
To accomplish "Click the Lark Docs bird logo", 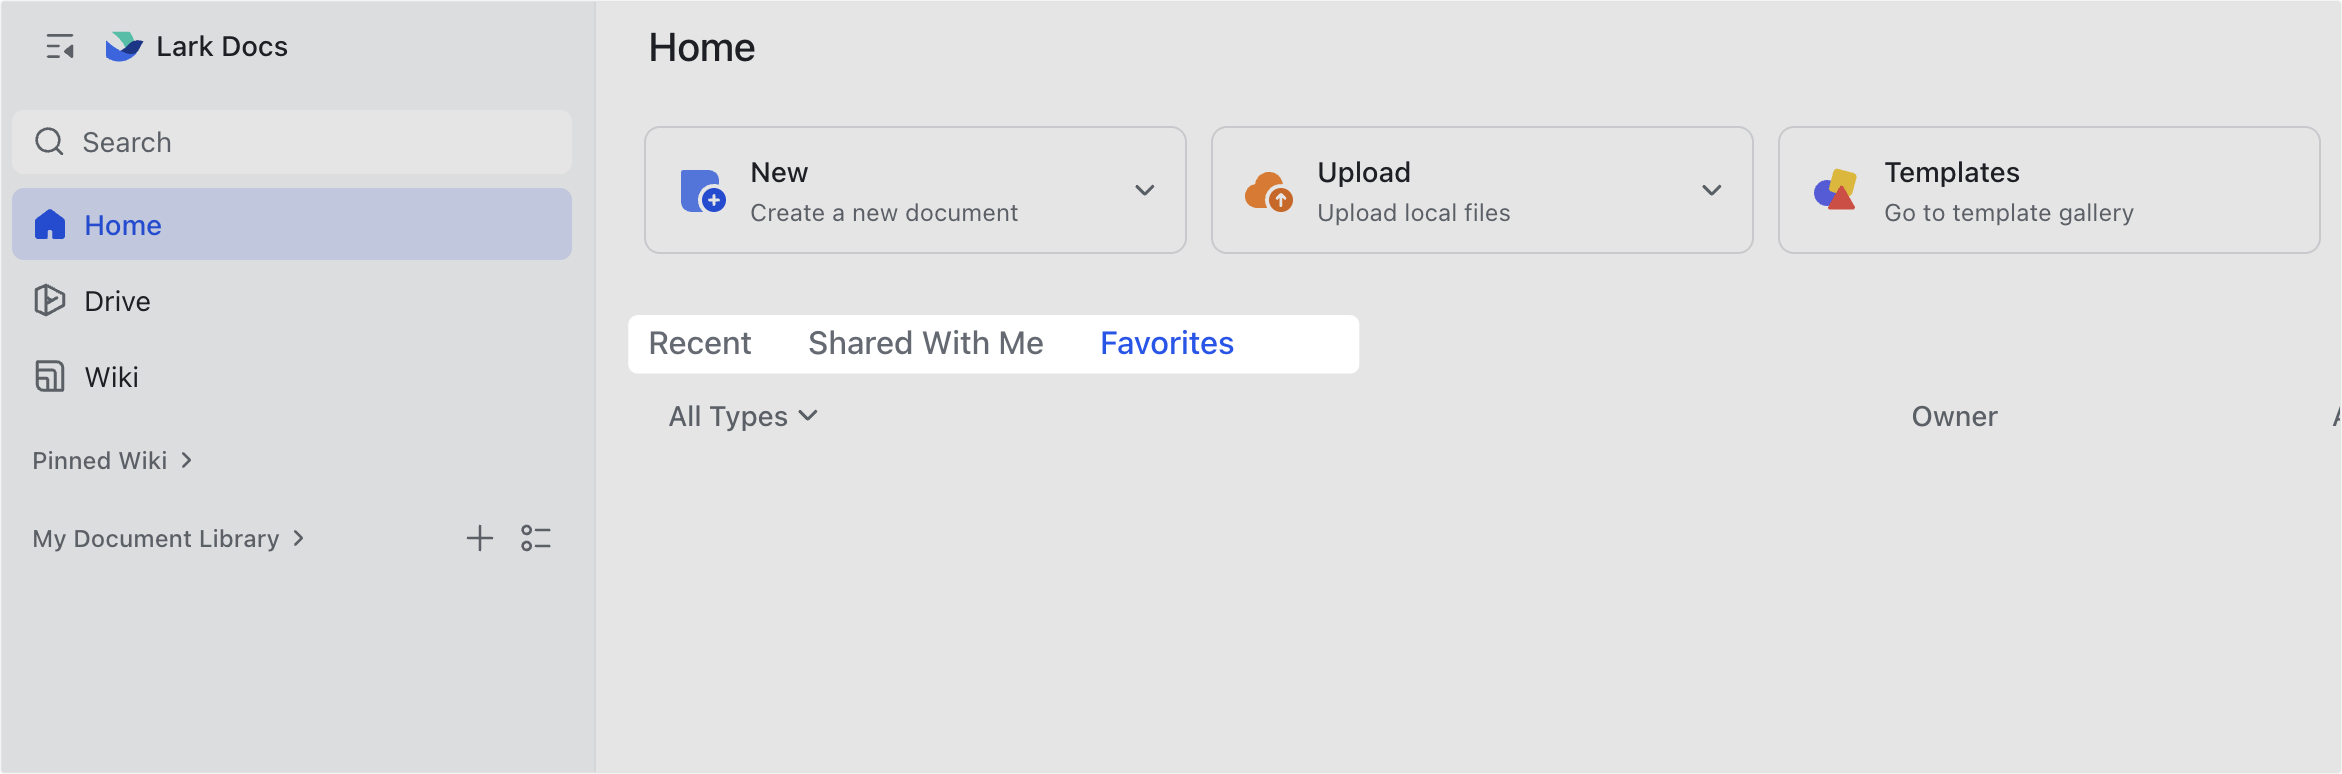I will tap(124, 47).
